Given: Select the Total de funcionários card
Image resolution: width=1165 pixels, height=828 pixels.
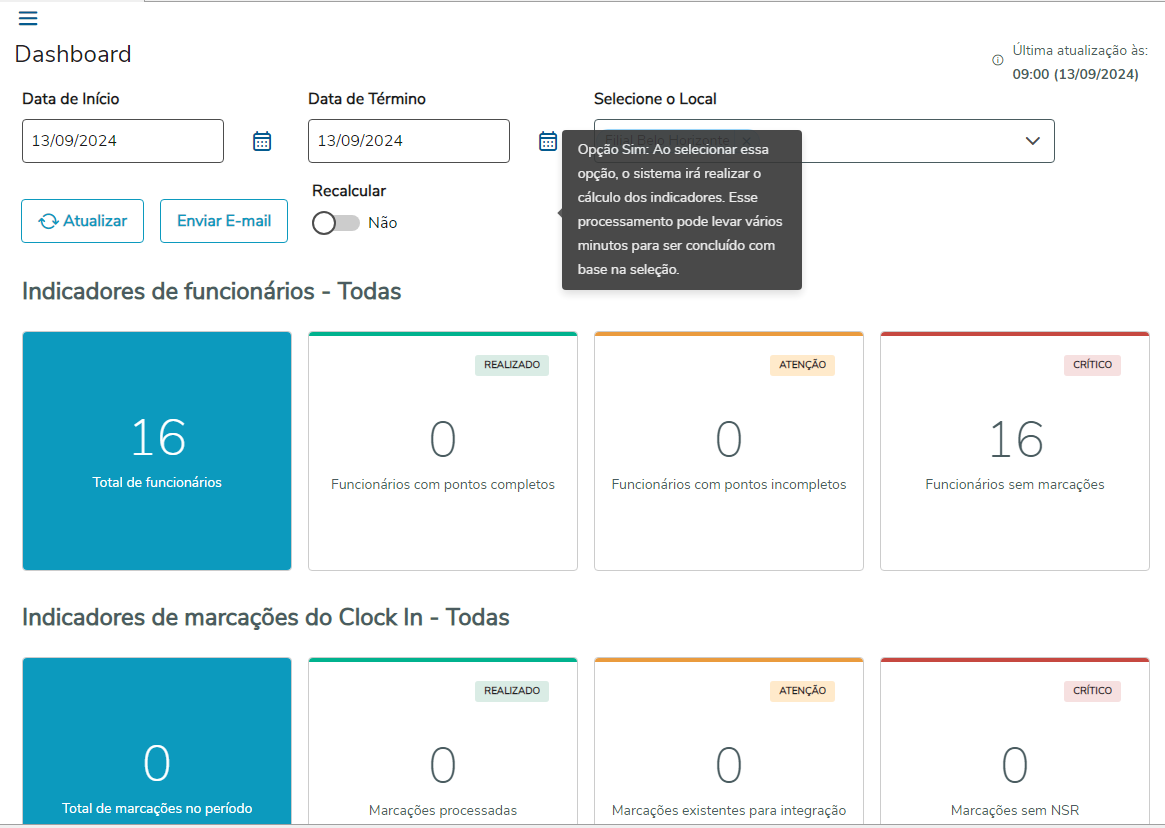Looking at the screenshot, I should (157, 451).
